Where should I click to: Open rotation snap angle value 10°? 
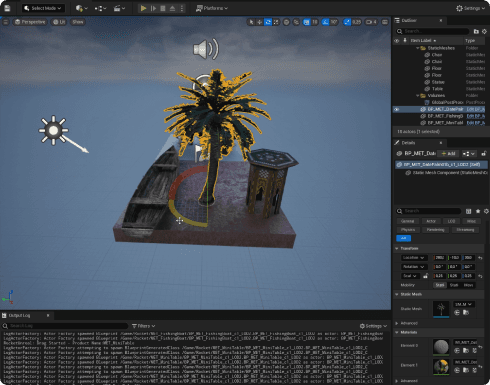pyautogui.click(x=334, y=22)
